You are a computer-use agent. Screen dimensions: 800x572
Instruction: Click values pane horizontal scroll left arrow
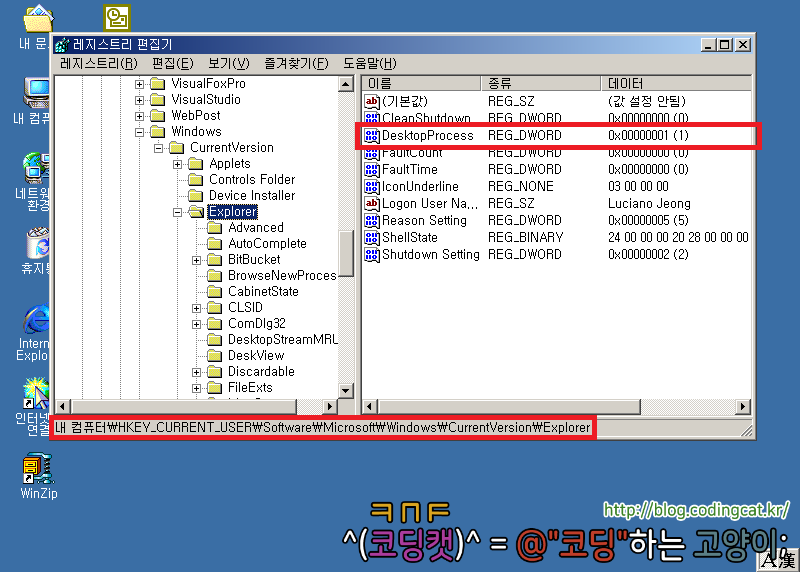(370, 407)
